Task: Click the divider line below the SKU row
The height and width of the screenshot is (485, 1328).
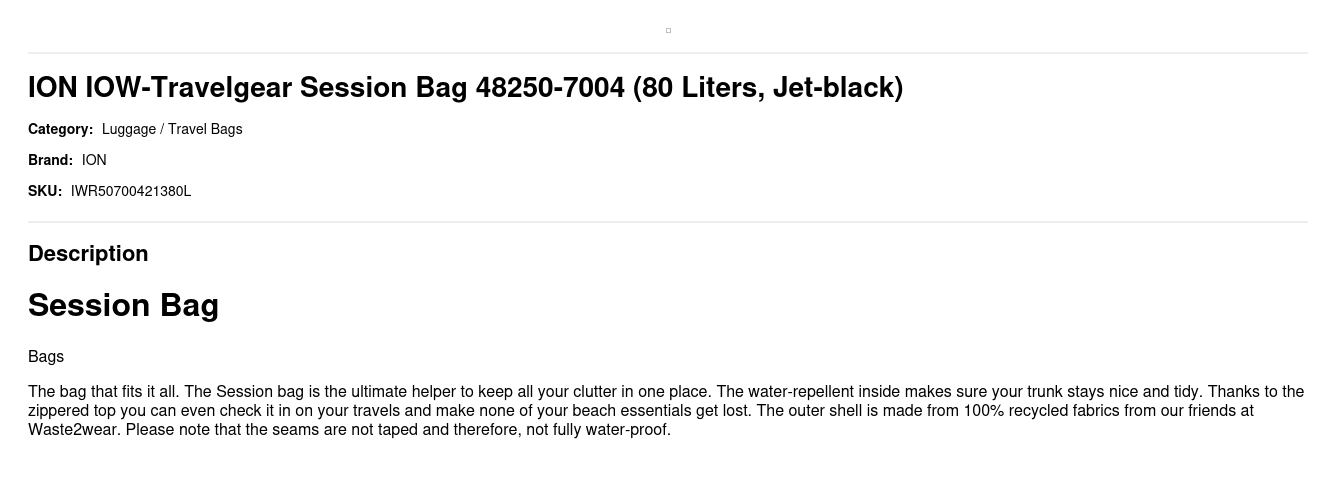Action: [x=668, y=222]
